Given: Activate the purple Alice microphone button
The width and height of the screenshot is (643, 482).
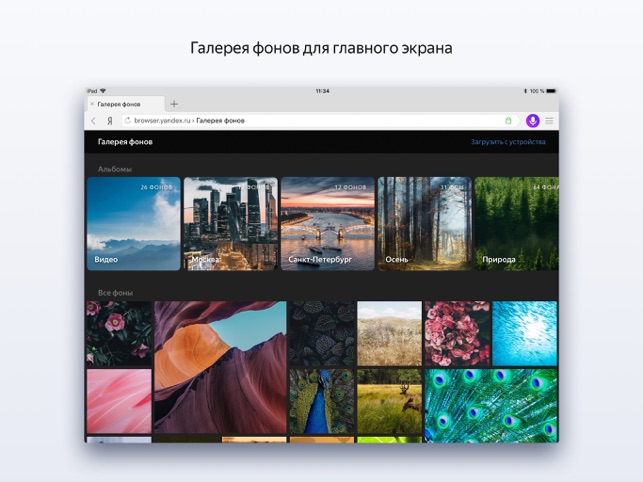Looking at the screenshot, I should click(x=532, y=121).
